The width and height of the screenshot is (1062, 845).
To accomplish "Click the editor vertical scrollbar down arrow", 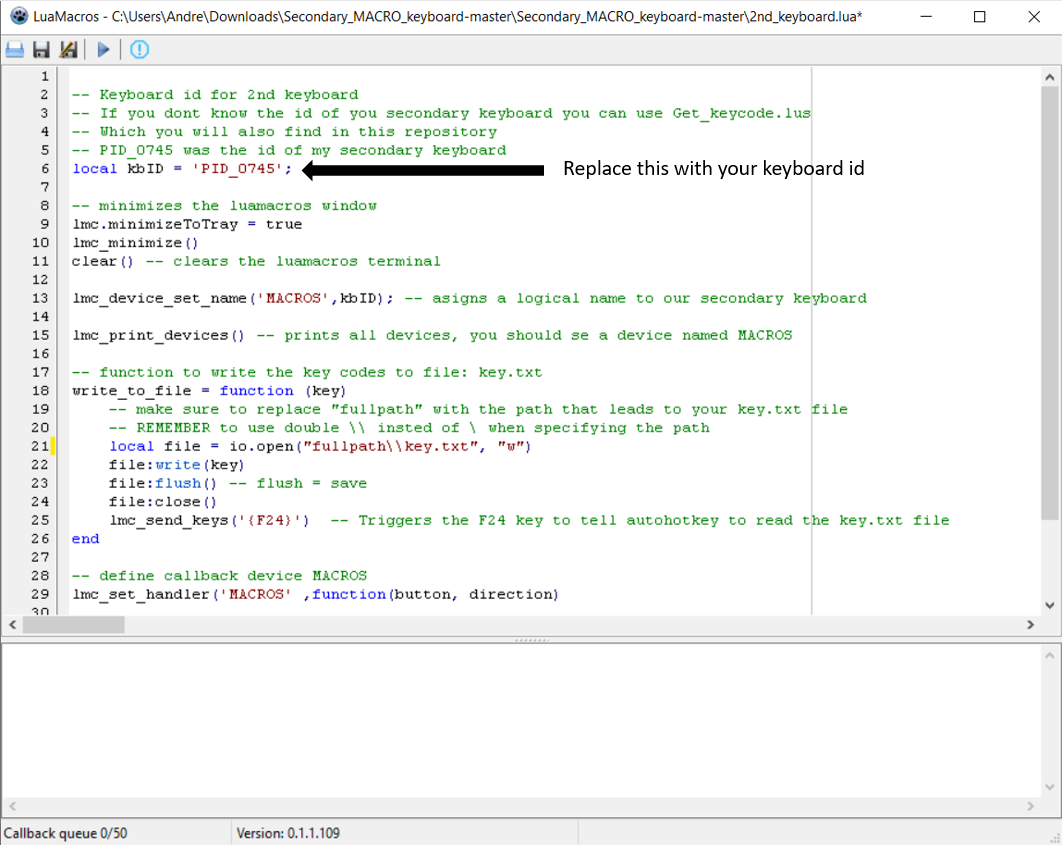I will tap(1050, 605).
